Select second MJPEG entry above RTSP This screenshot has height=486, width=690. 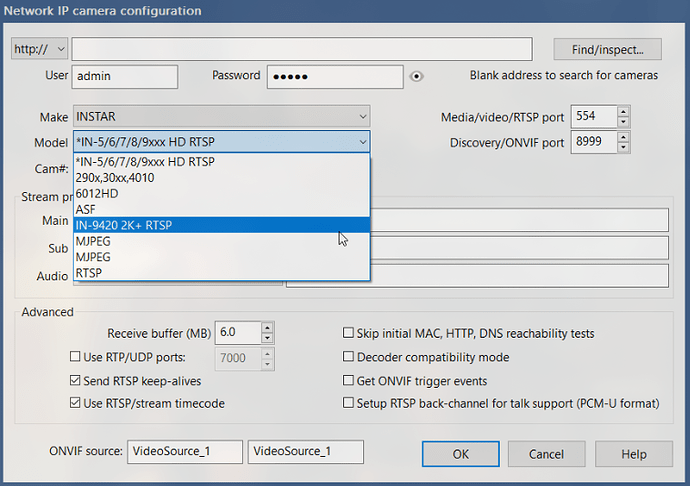click(x=221, y=257)
